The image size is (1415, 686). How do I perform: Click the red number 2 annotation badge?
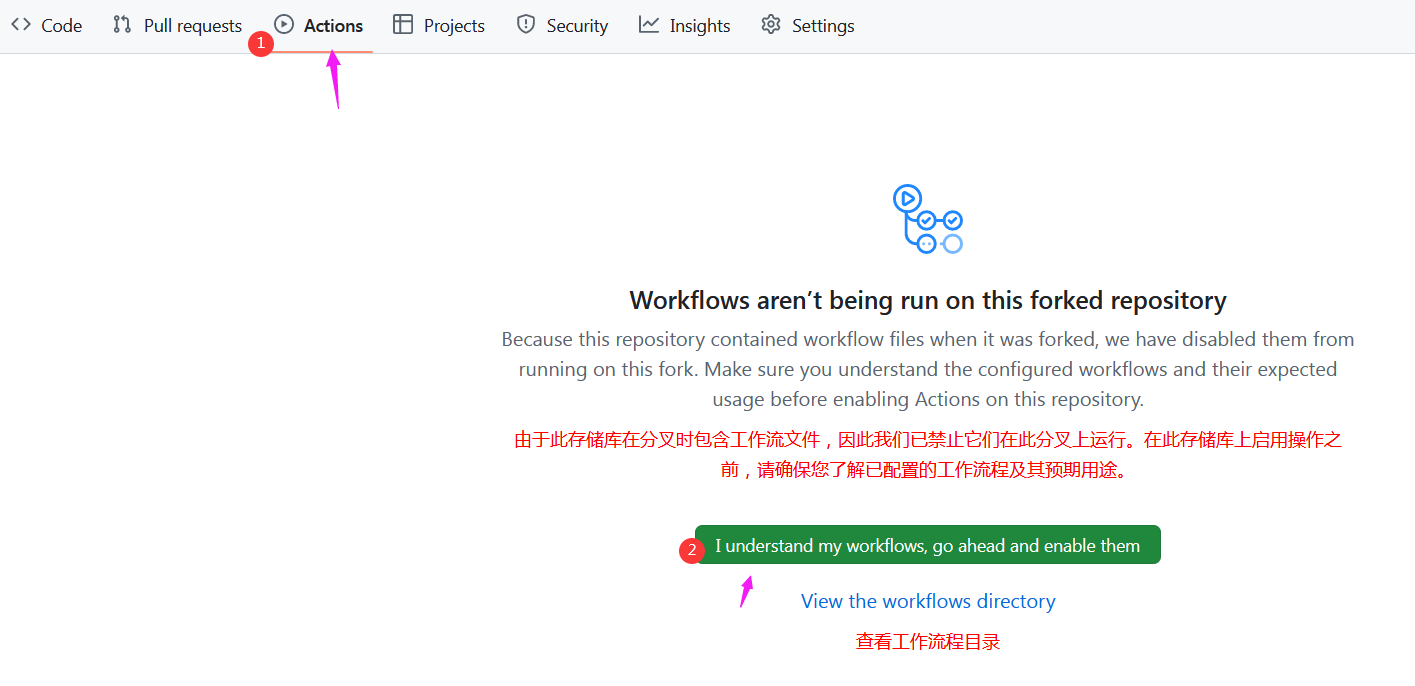(692, 551)
